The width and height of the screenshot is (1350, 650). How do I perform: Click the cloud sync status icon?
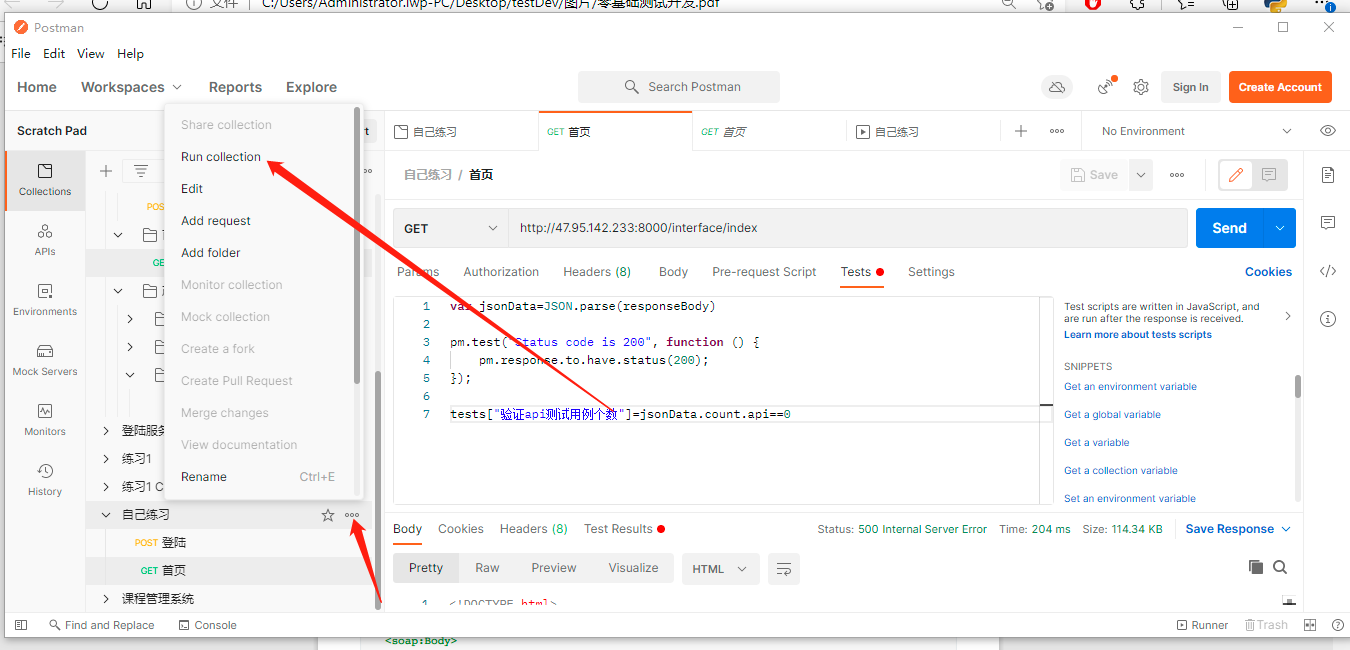click(1057, 87)
